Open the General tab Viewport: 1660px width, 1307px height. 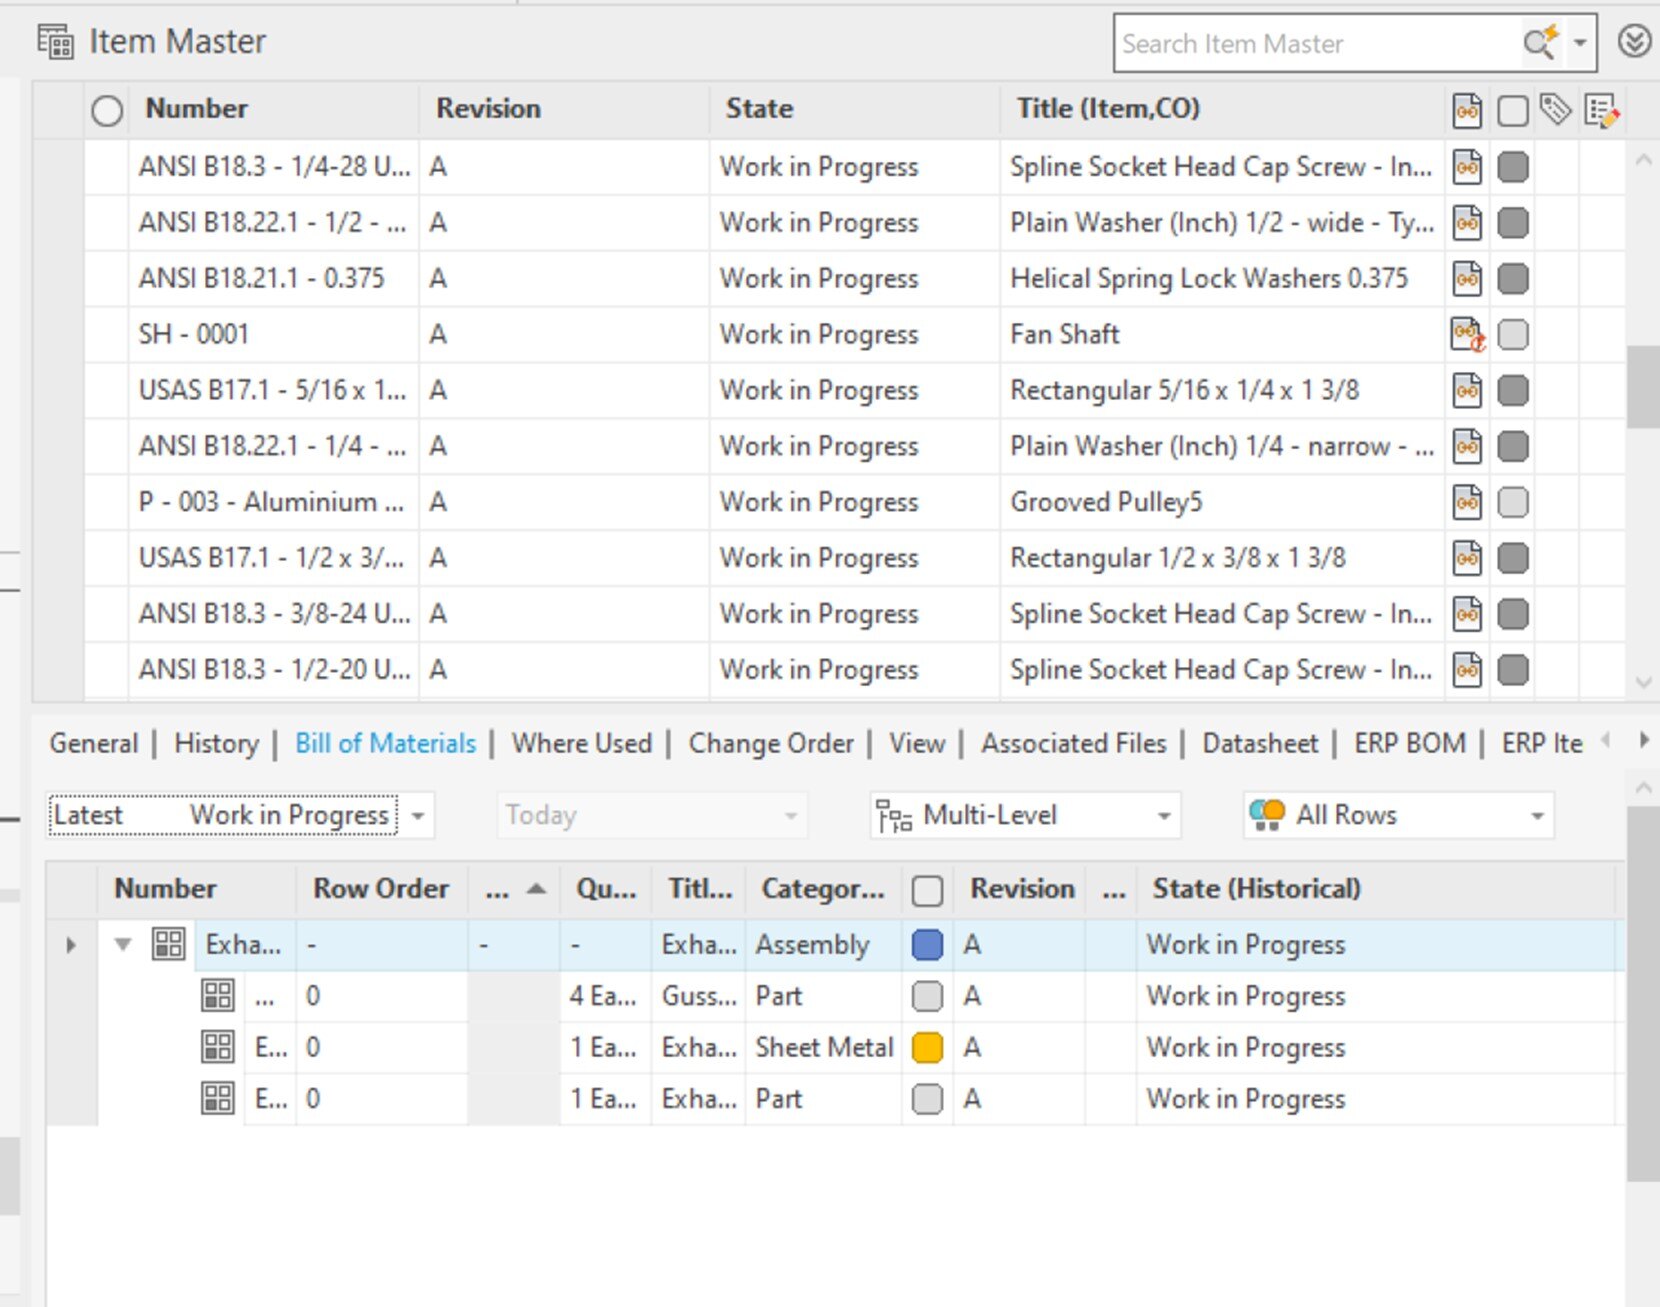click(x=94, y=743)
